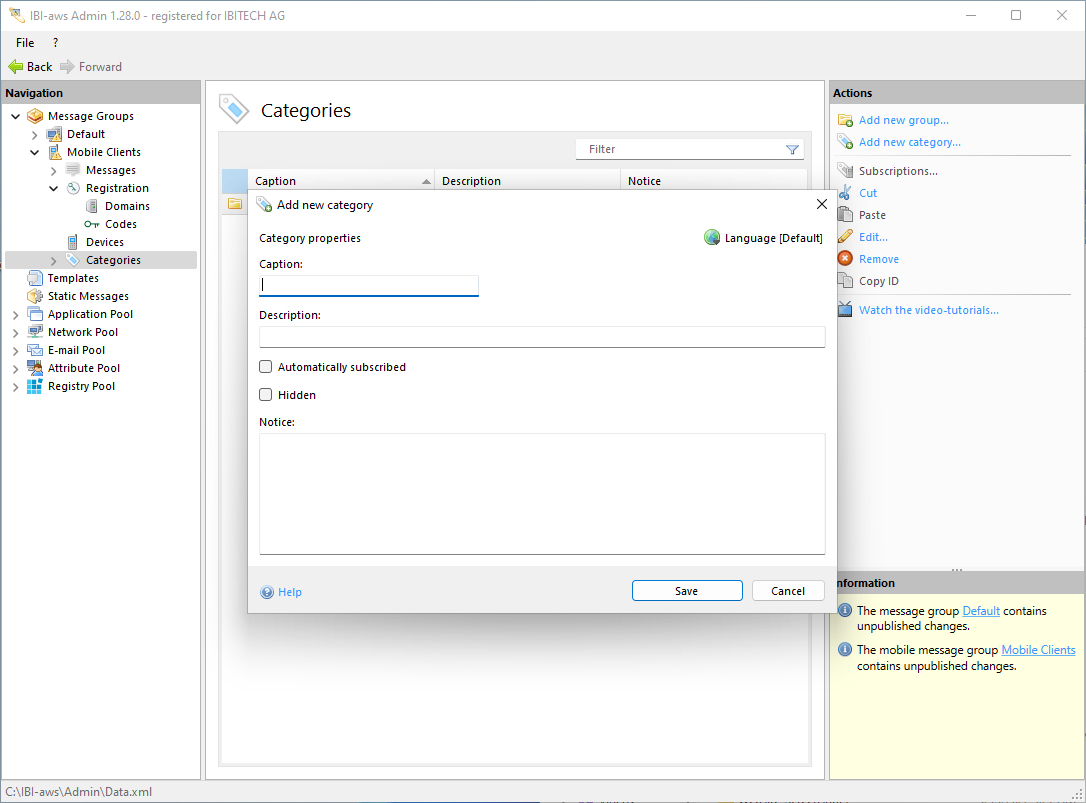1086x803 pixels.
Task: Collapse the Mobile Clients tree node
Action: click(x=34, y=153)
